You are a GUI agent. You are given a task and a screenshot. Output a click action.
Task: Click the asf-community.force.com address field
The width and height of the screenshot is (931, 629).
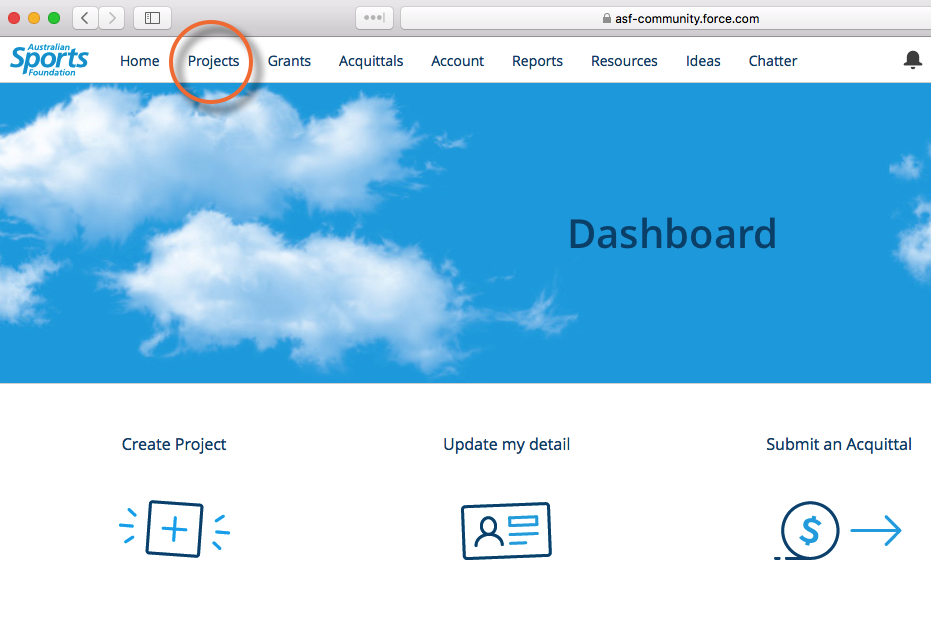click(x=666, y=18)
